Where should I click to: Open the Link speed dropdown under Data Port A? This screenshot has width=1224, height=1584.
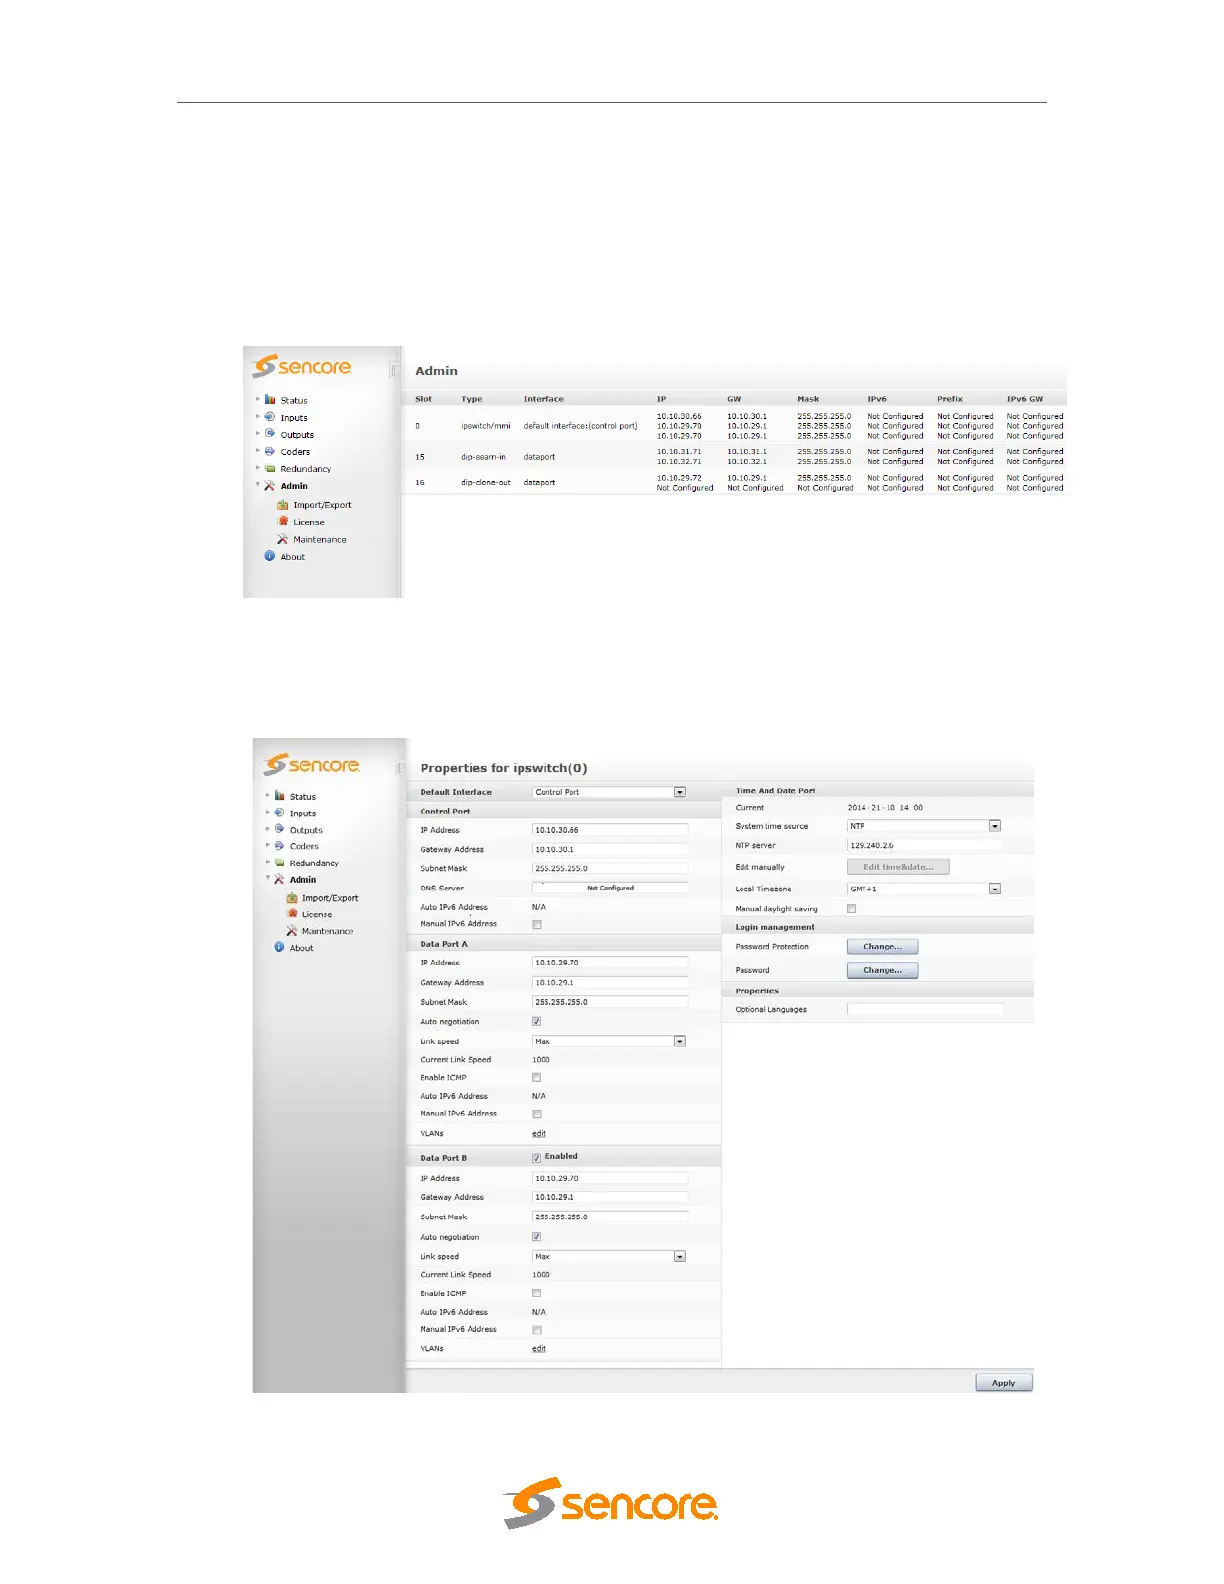tap(609, 1042)
